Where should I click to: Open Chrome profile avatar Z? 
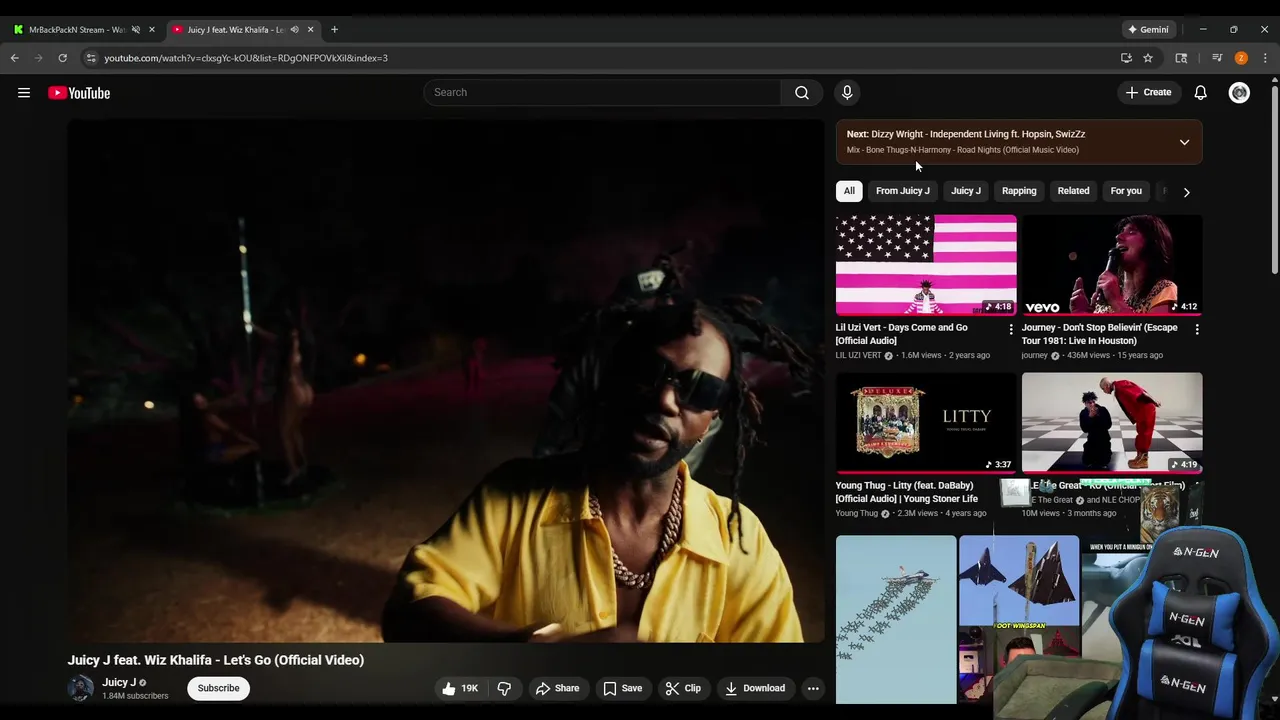(x=1241, y=58)
